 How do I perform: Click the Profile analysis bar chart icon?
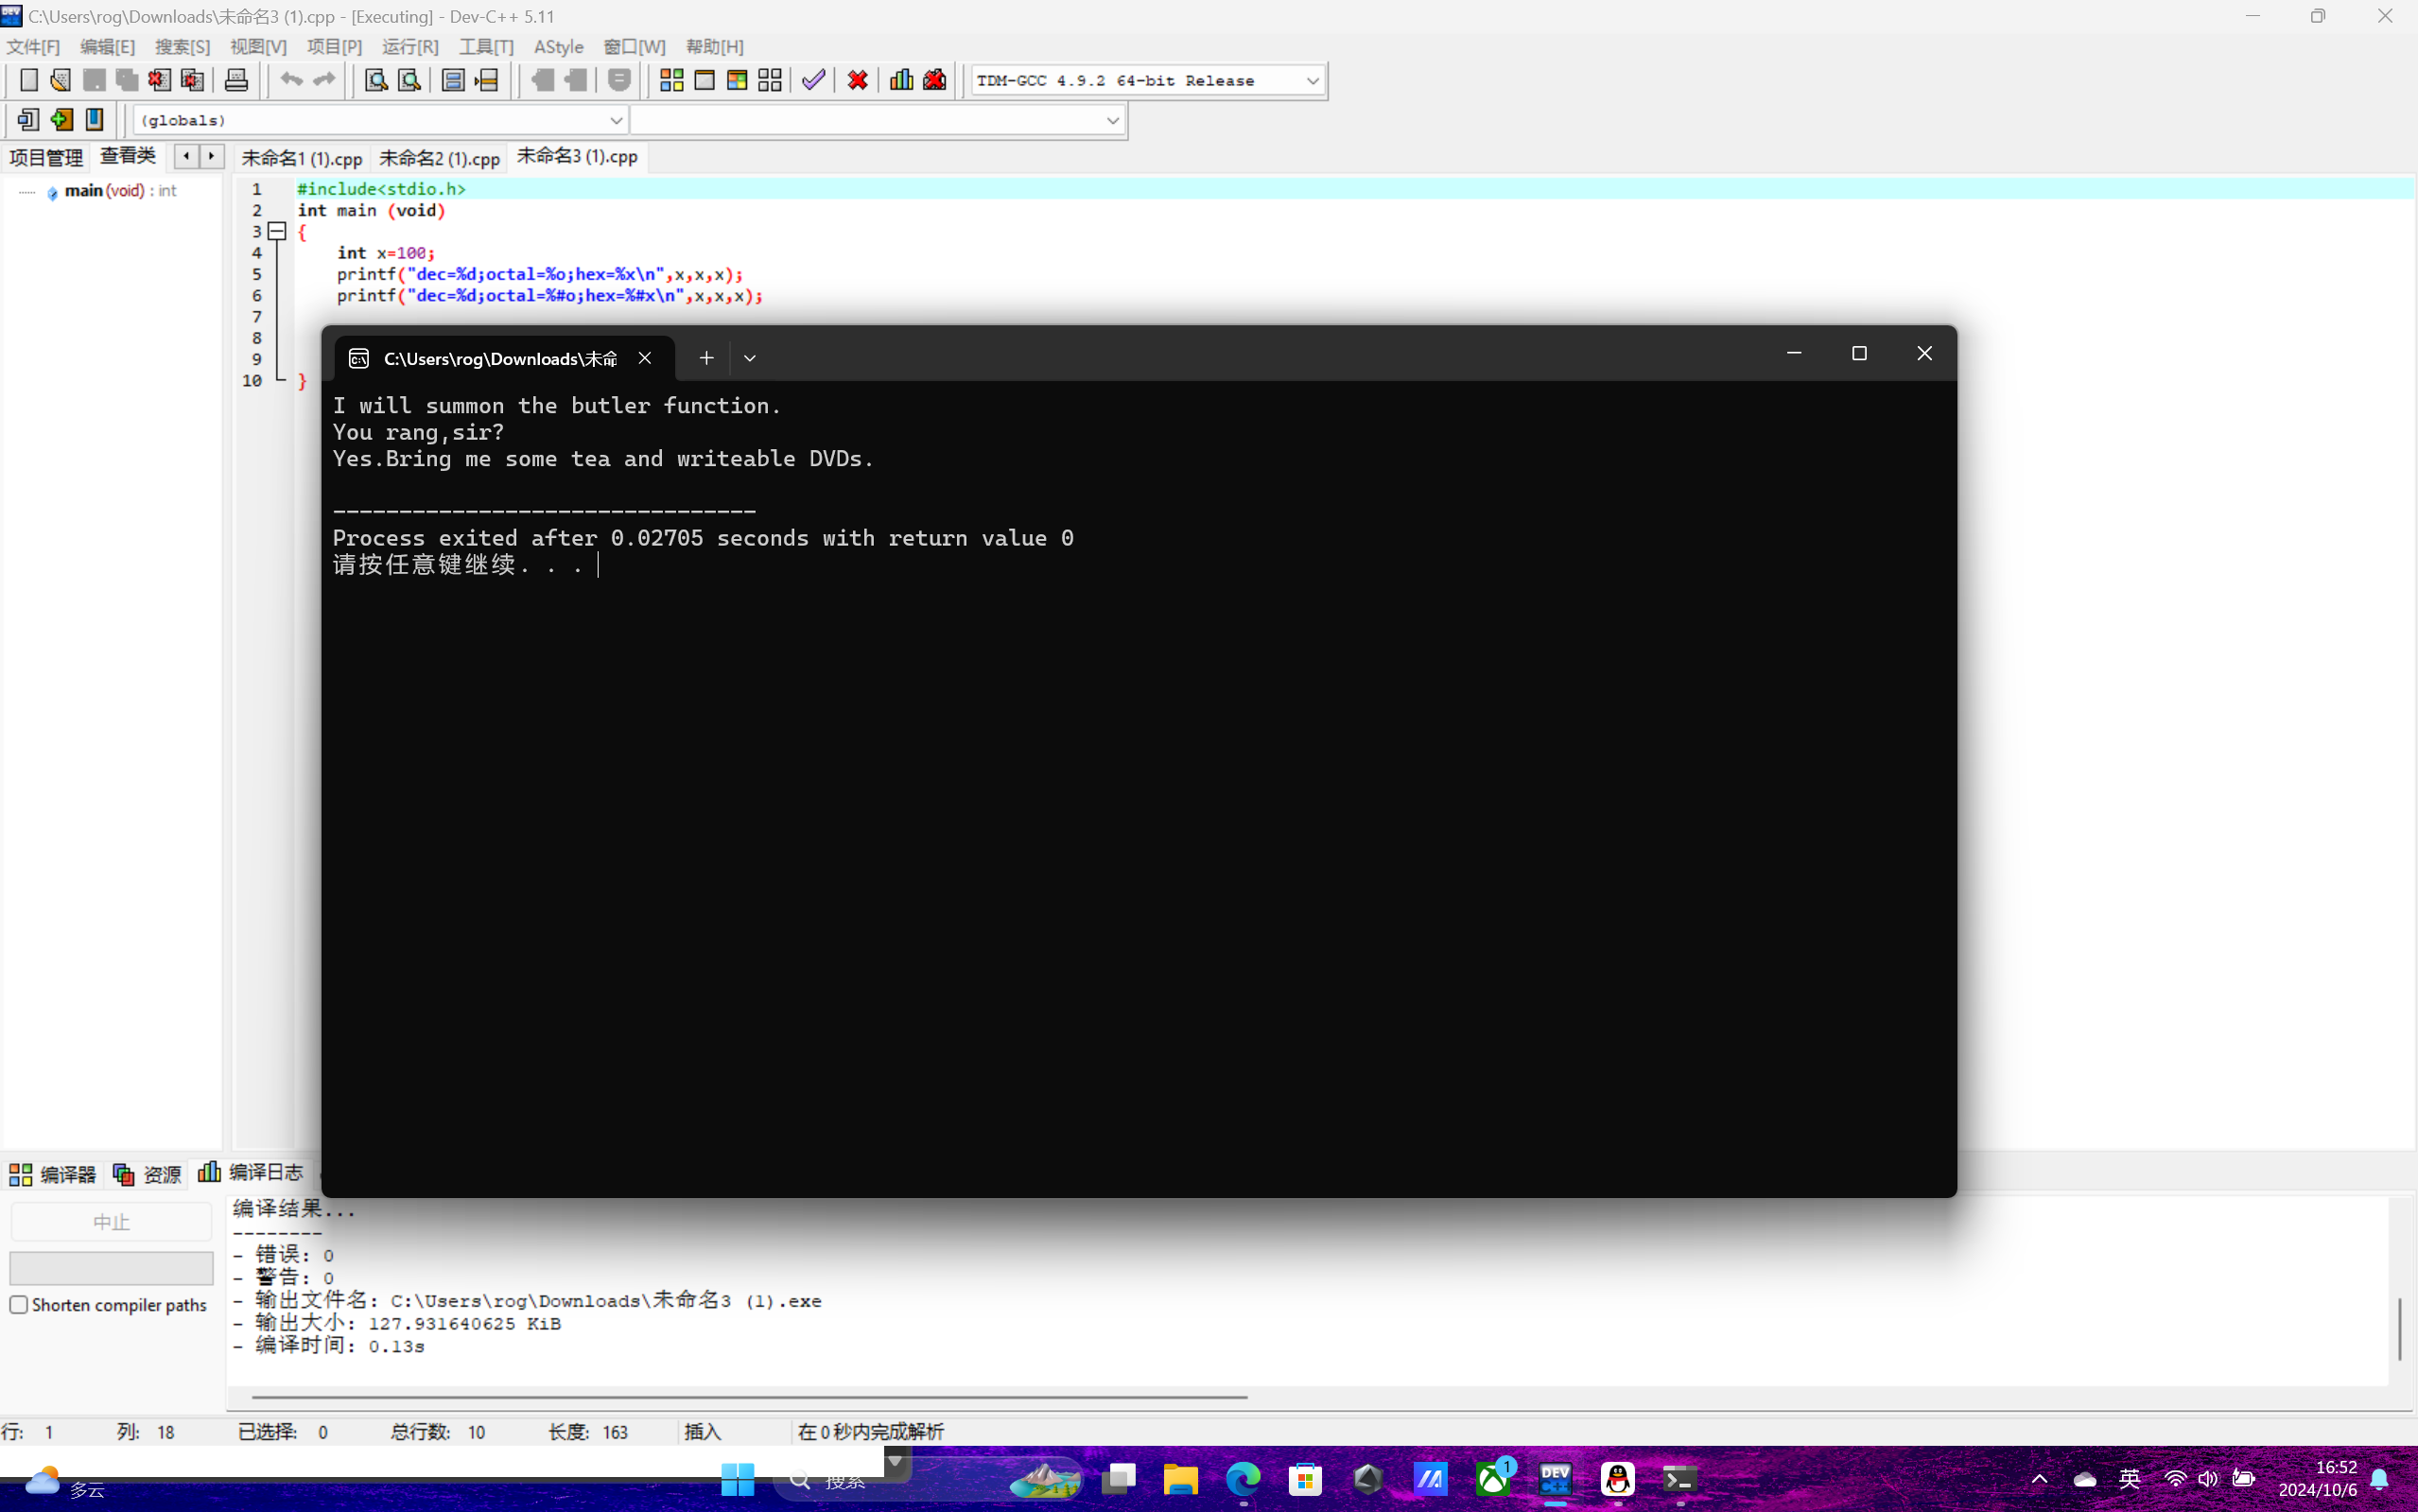point(901,80)
